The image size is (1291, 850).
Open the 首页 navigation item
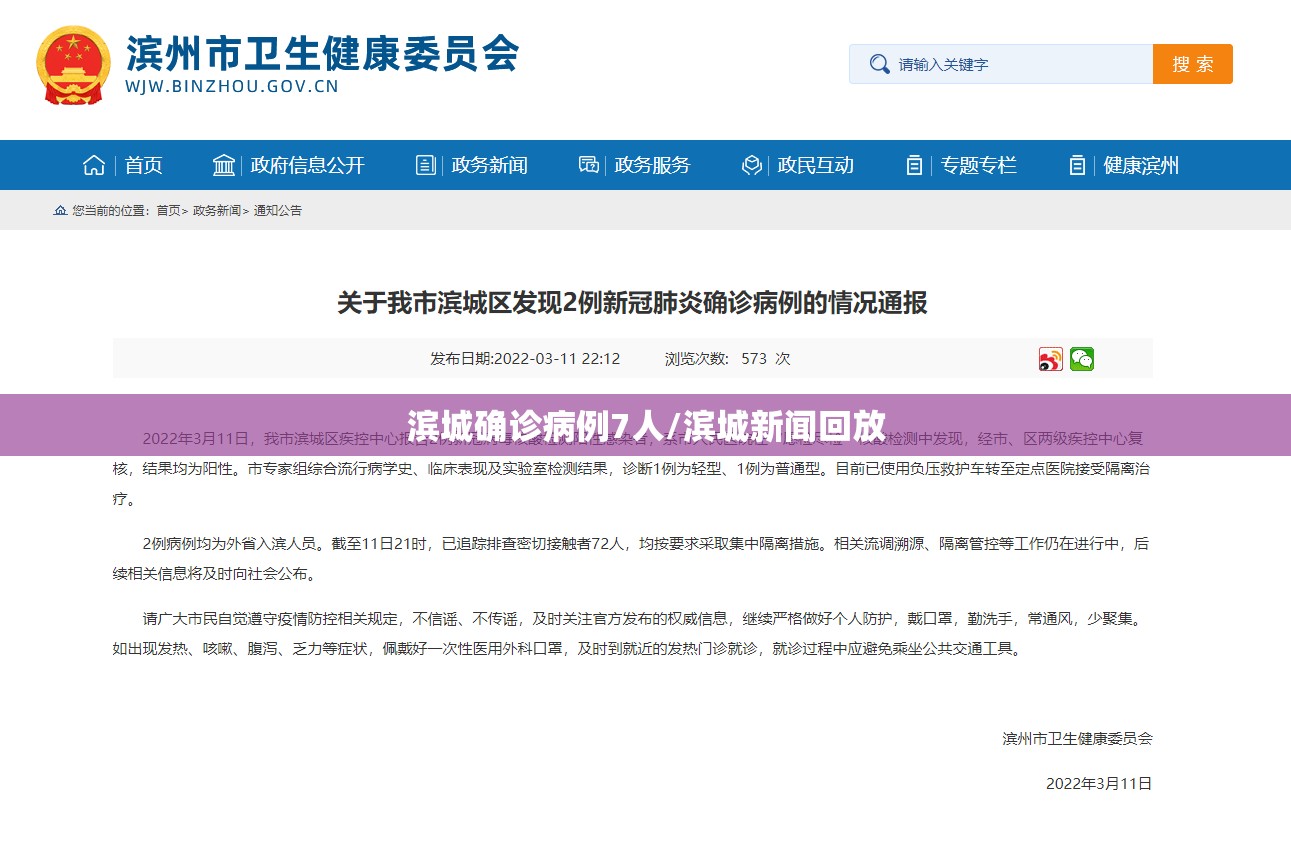pos(122,165)
